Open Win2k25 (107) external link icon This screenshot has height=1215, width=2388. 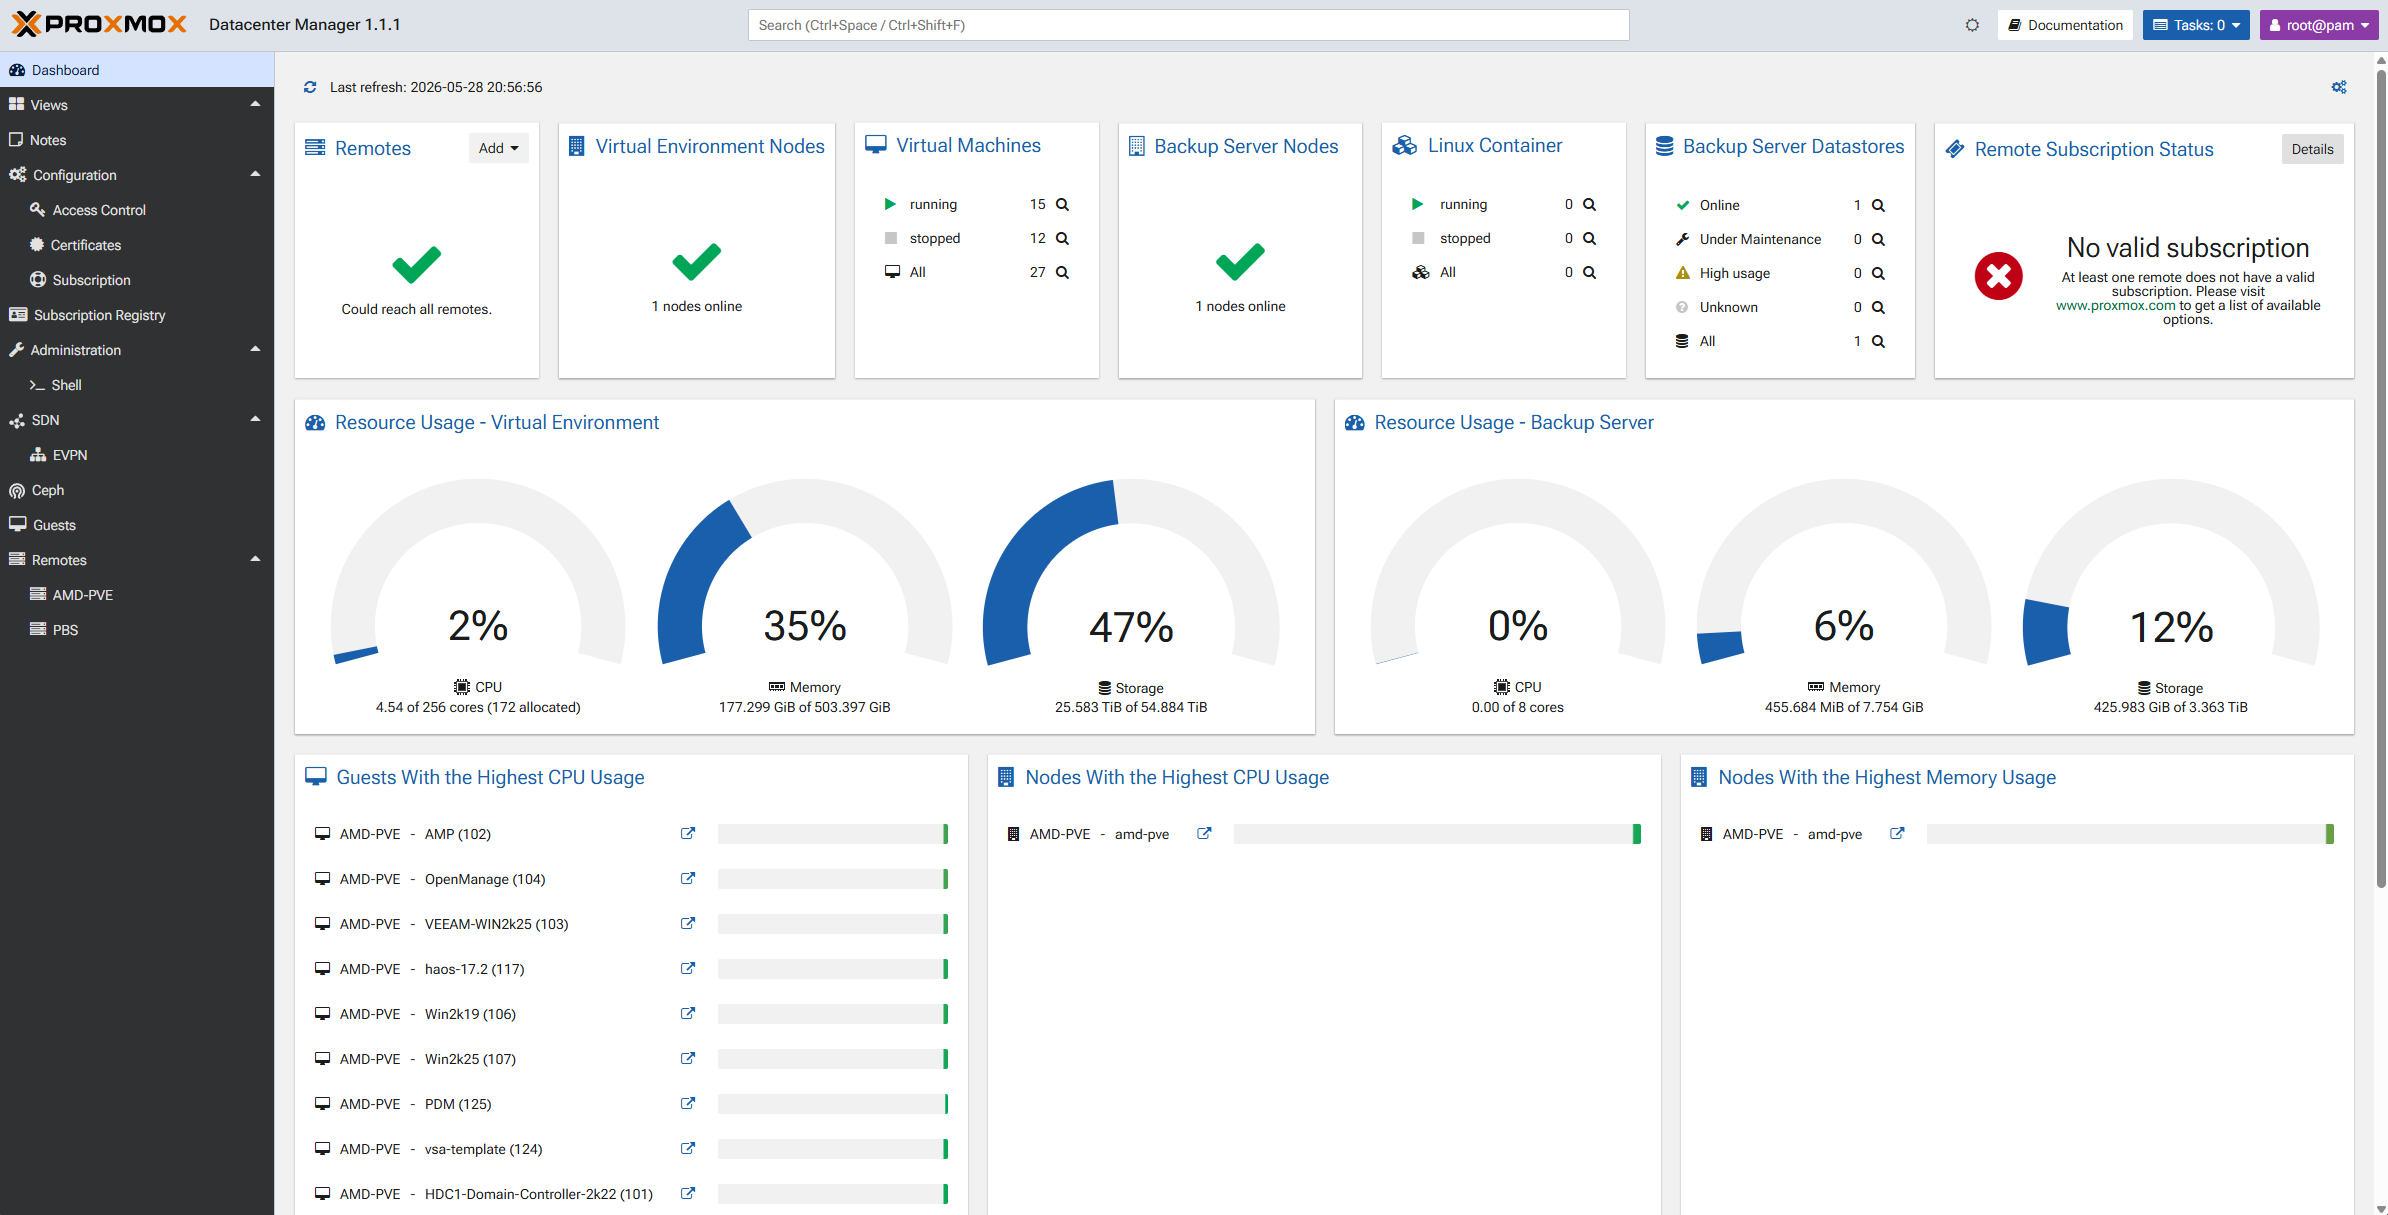688,1058
